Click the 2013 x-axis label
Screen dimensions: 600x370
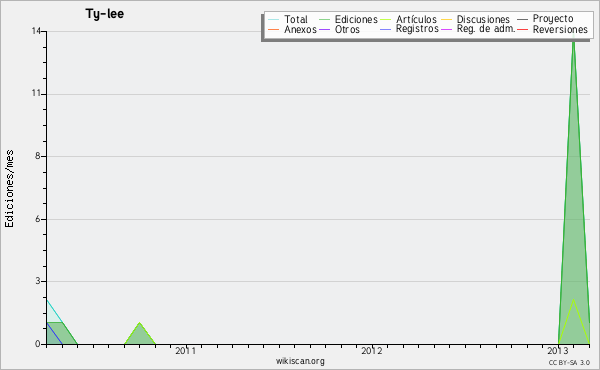558,350
